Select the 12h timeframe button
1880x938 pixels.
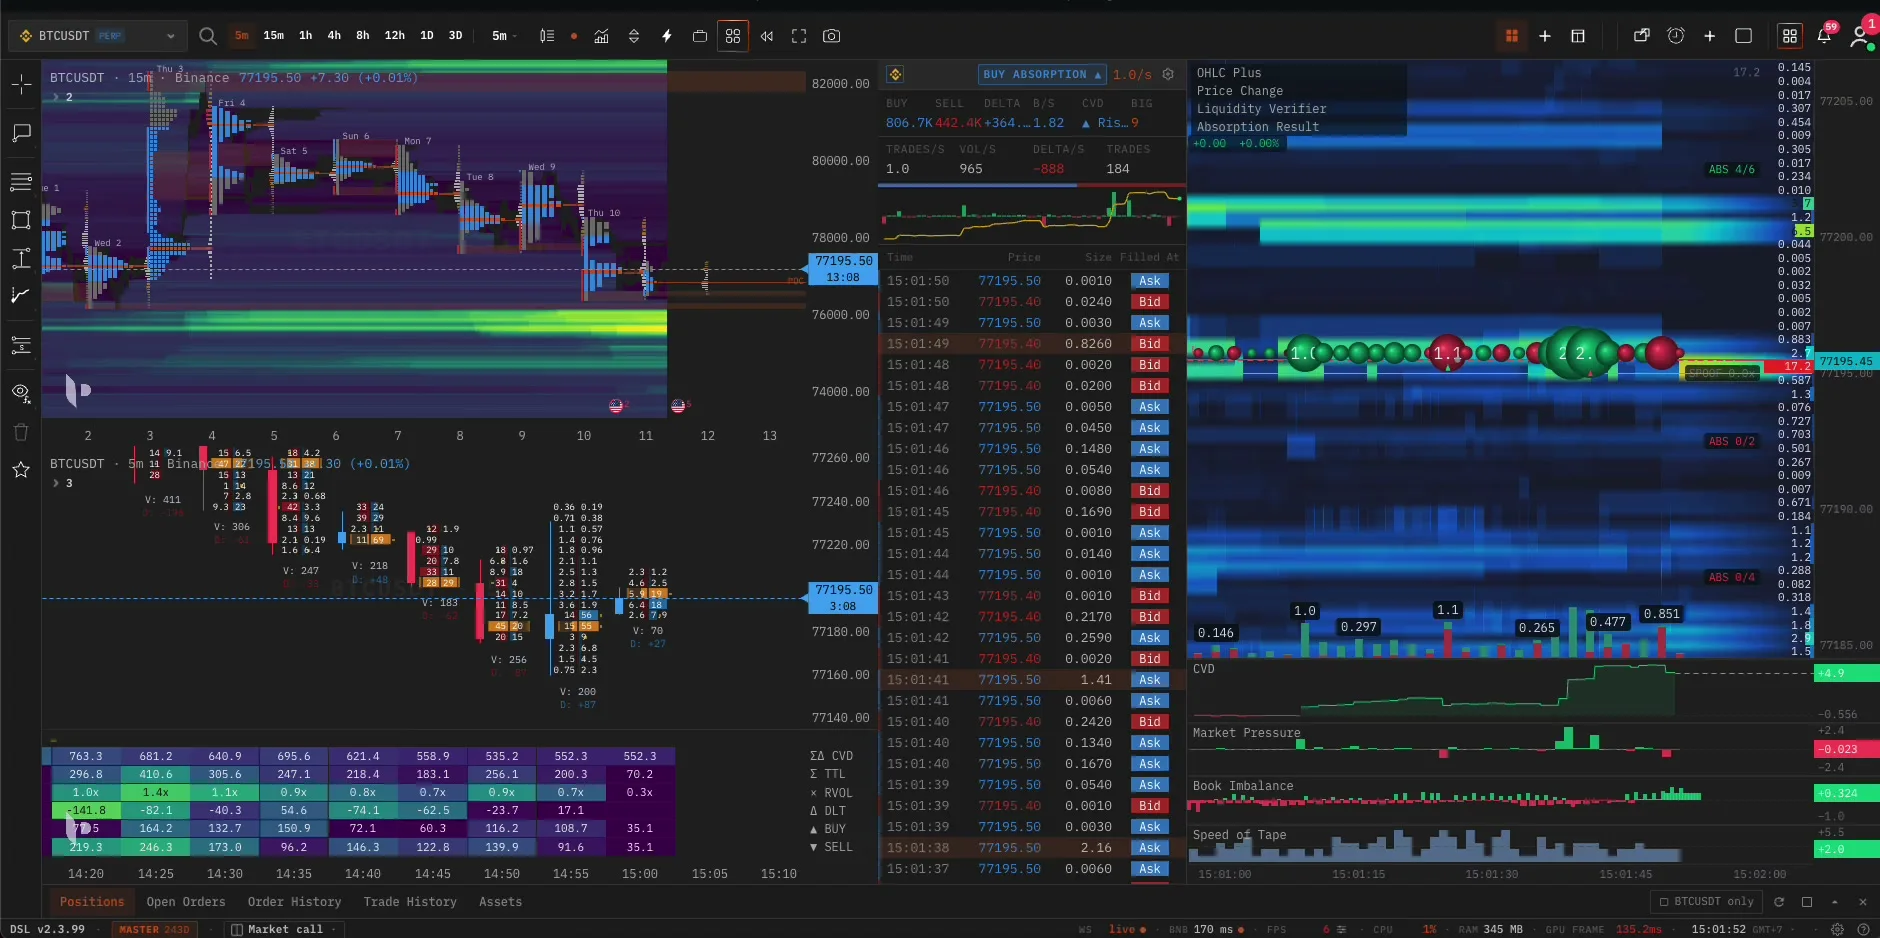pos(395,36)
